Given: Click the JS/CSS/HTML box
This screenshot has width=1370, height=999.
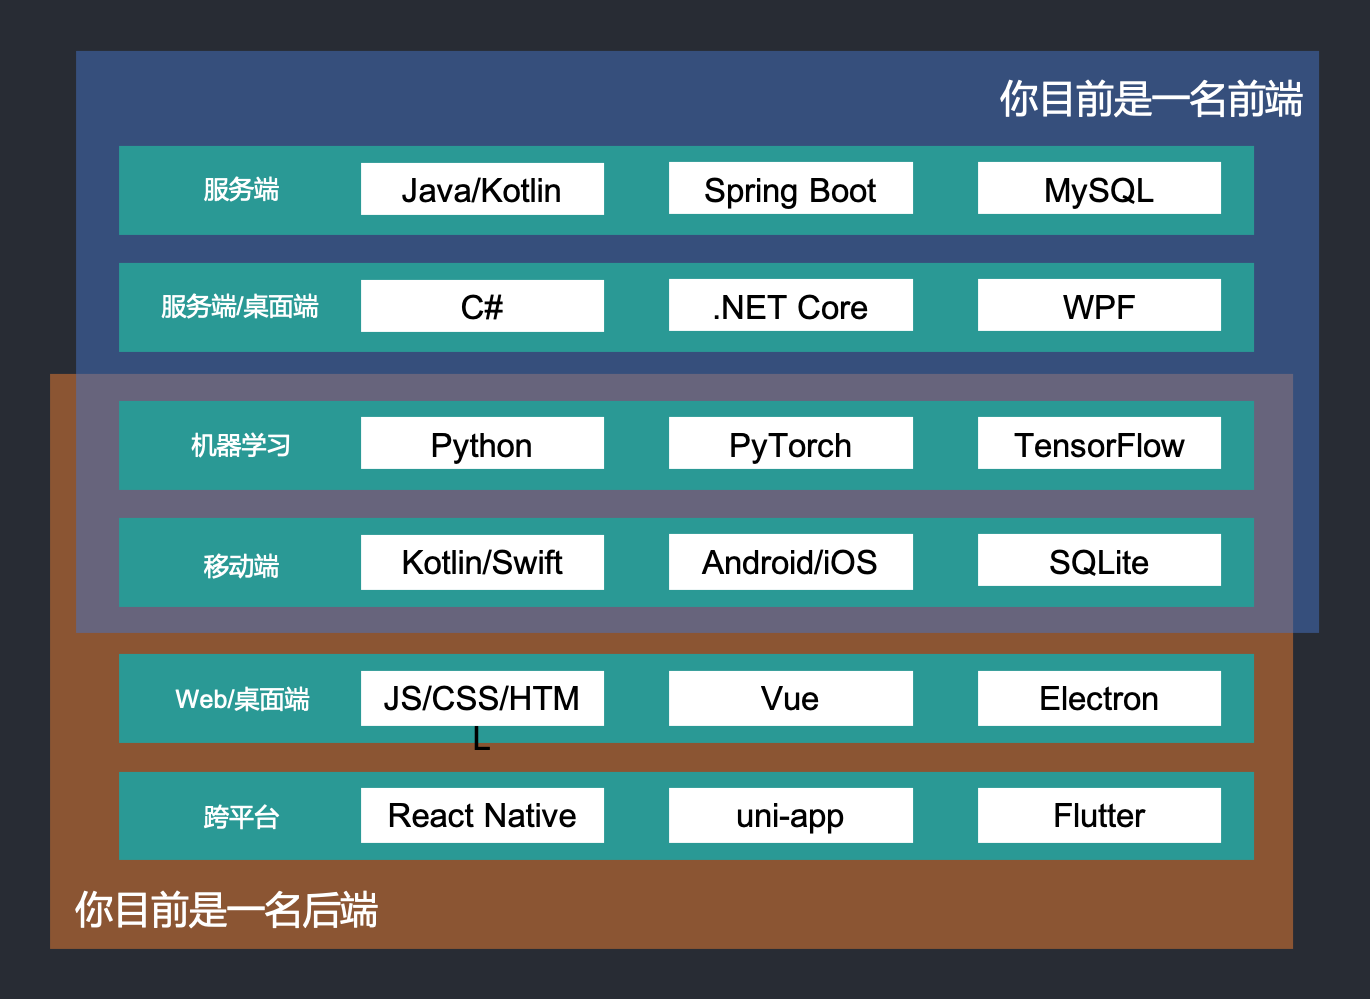Looking at the screenshot, I should [x=482, y=698].
